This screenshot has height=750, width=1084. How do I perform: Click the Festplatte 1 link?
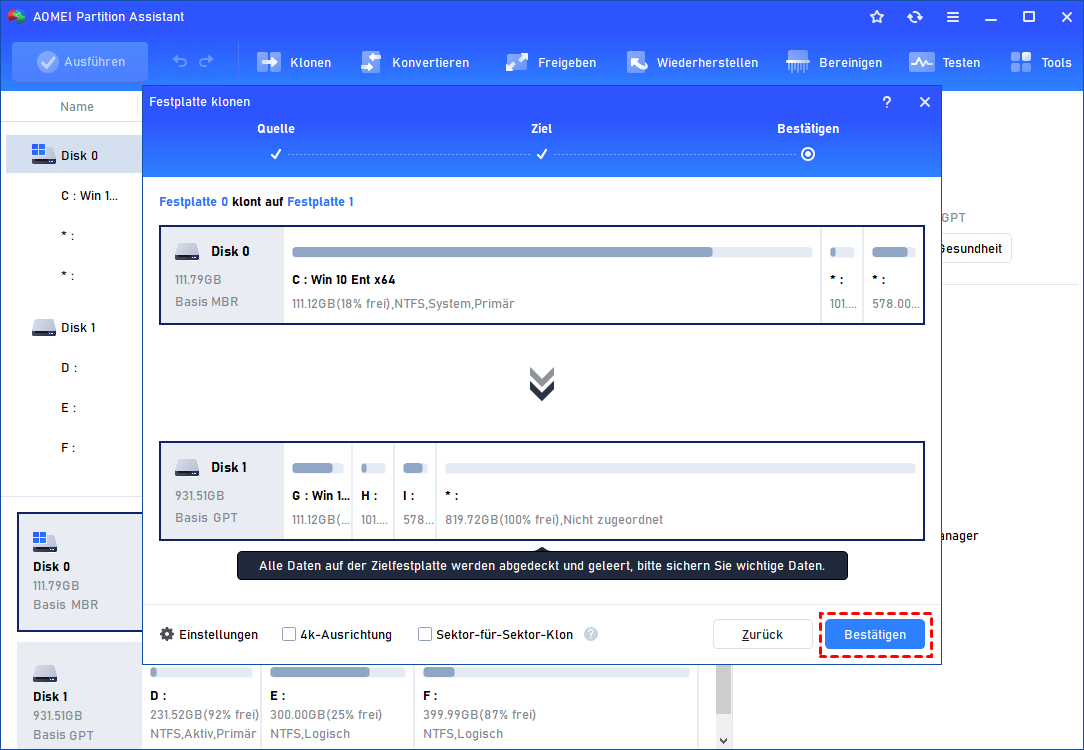[x=320, y=202]
